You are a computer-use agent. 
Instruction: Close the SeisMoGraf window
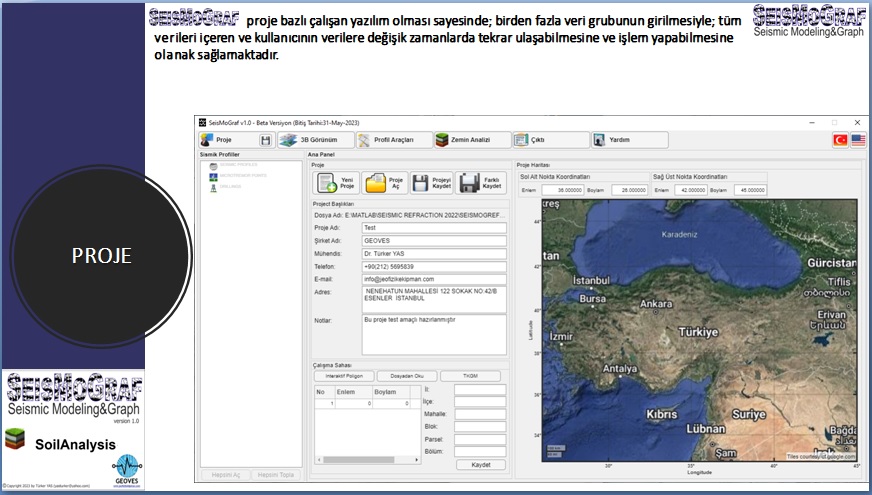pyautogui.click(x=857, y=123)
